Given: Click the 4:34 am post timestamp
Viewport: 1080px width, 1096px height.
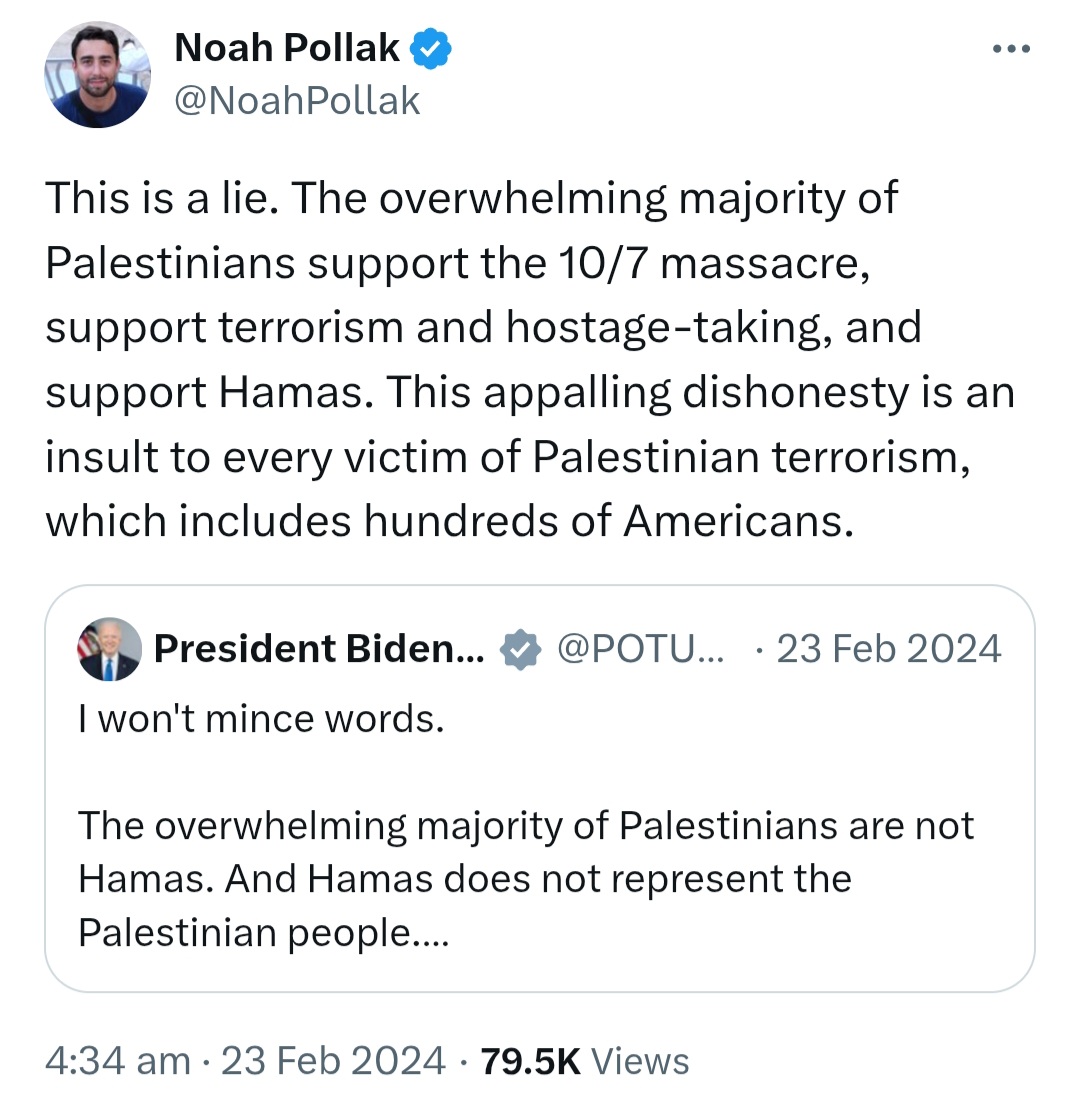Looking at the screenshot, I should point(117,1060).
